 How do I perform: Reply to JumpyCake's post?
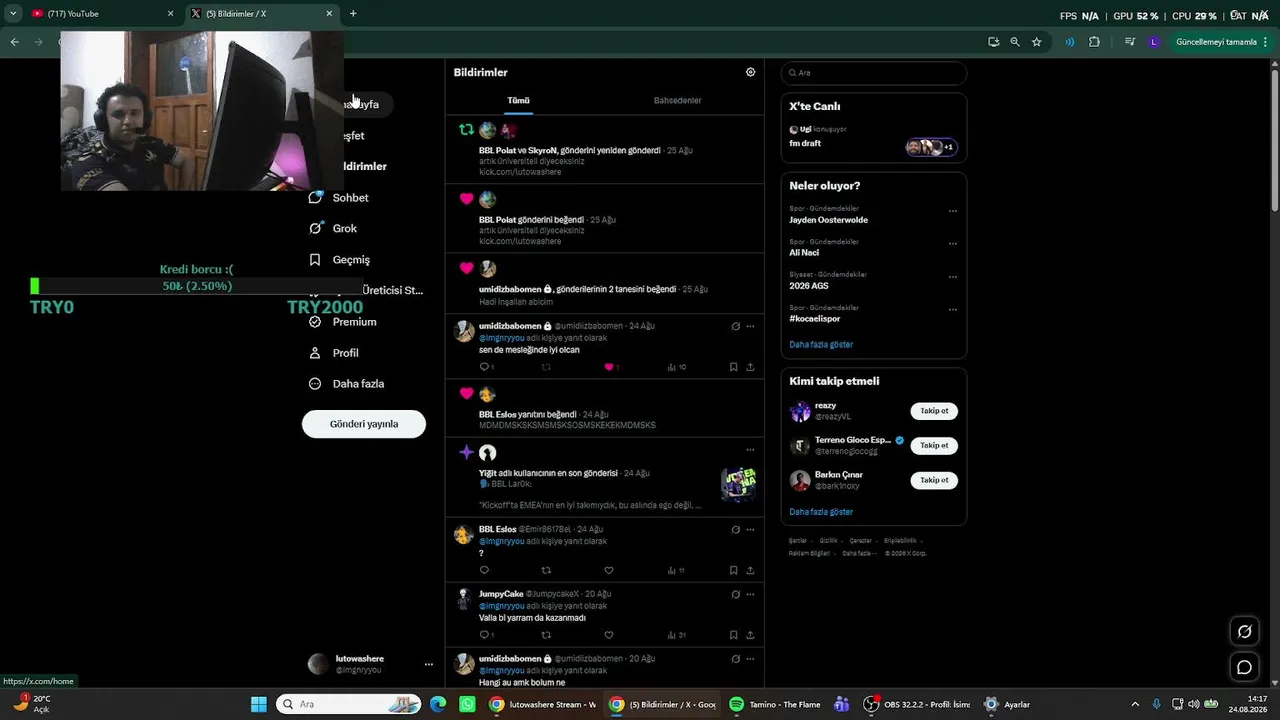pos(487,635)
